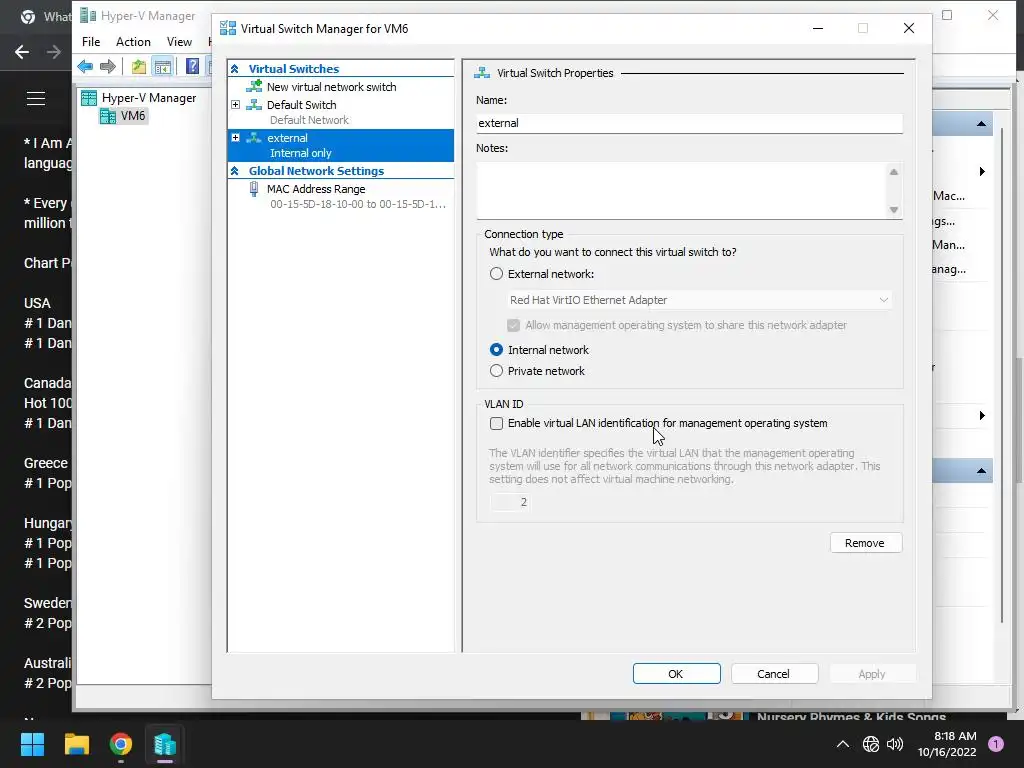The image size is (1024, 768).
Task: Open the View menu in Hyper-V Manager
Action: [179, 42]
